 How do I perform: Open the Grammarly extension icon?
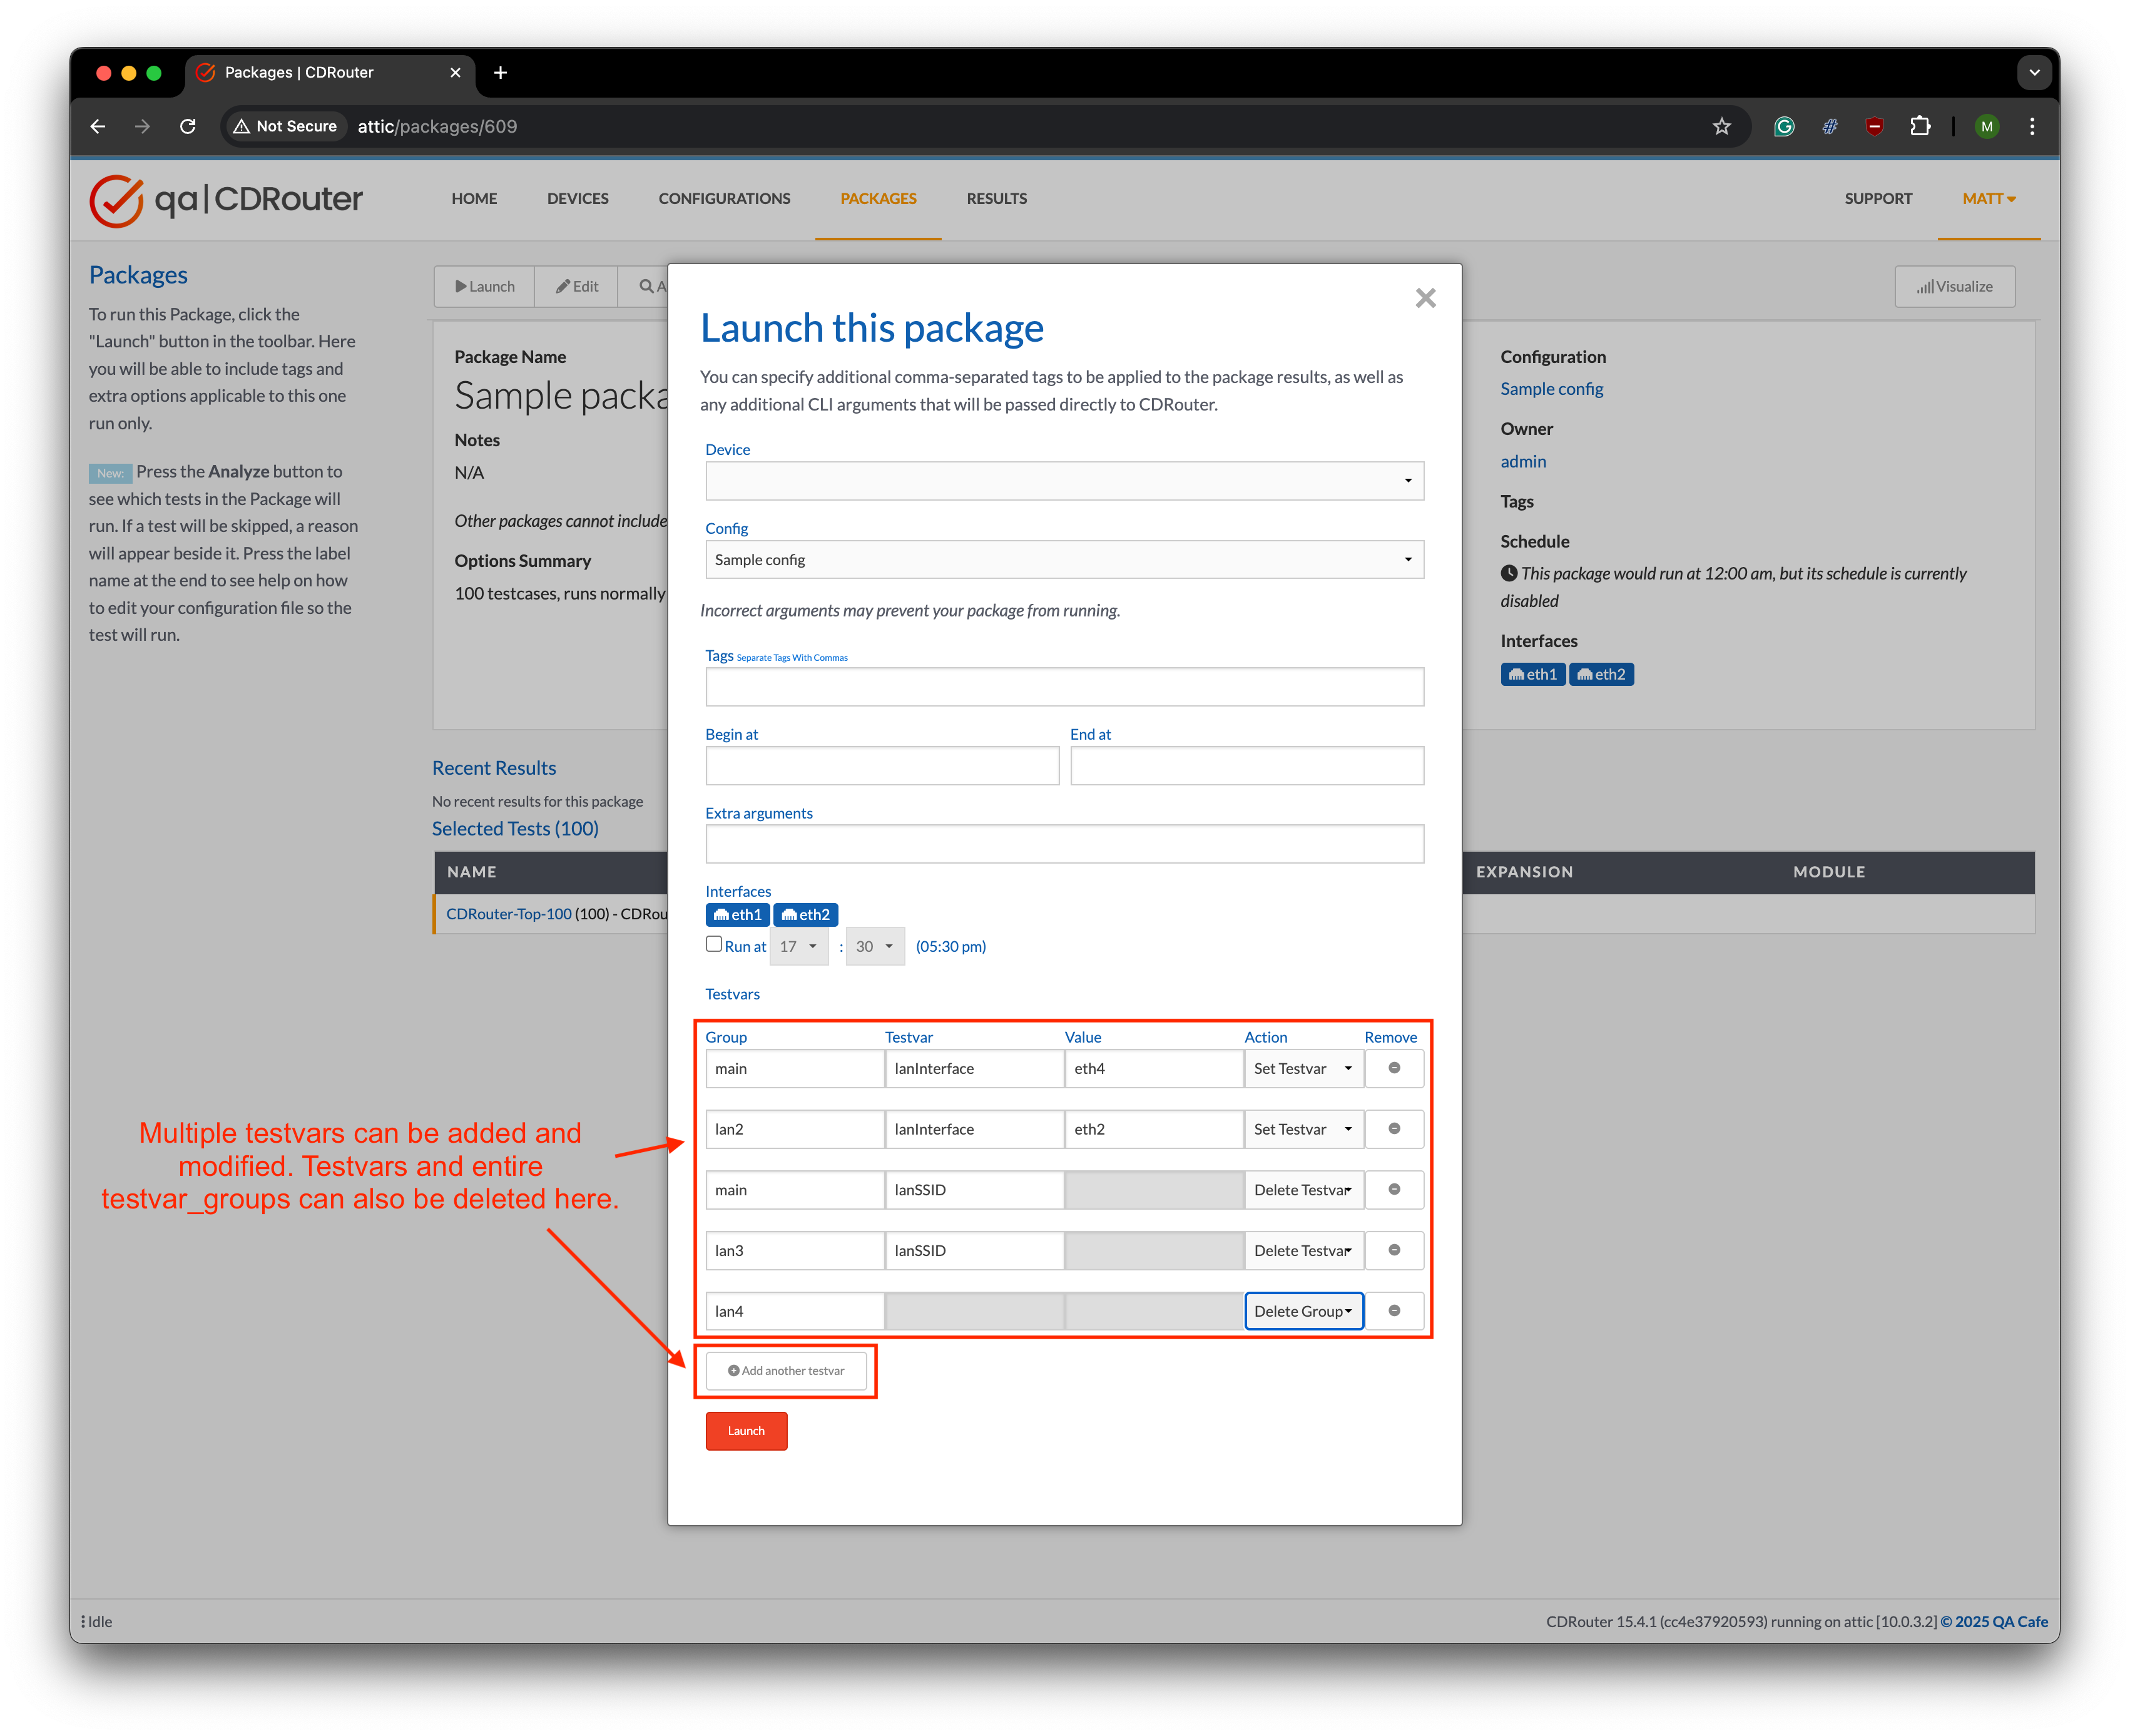click(1784, 126)
